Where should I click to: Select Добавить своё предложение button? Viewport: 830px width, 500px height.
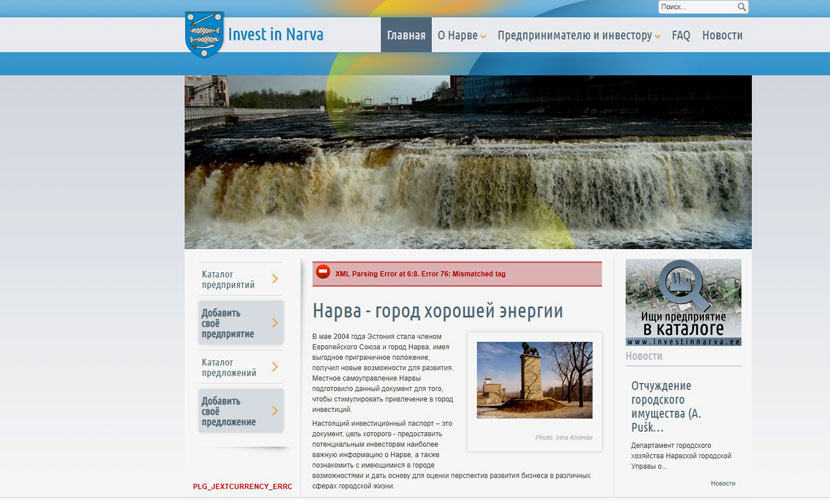(241, 411)
